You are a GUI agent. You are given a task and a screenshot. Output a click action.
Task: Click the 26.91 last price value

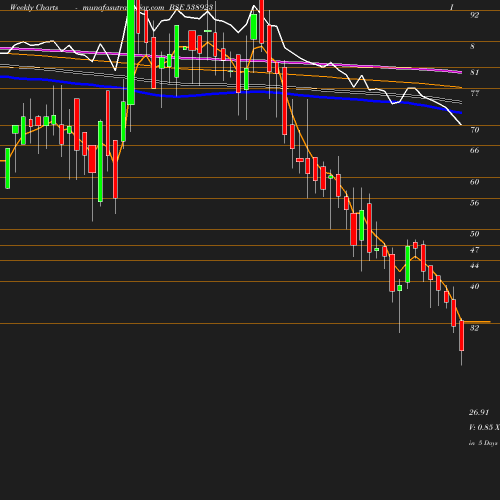point(479,412)
